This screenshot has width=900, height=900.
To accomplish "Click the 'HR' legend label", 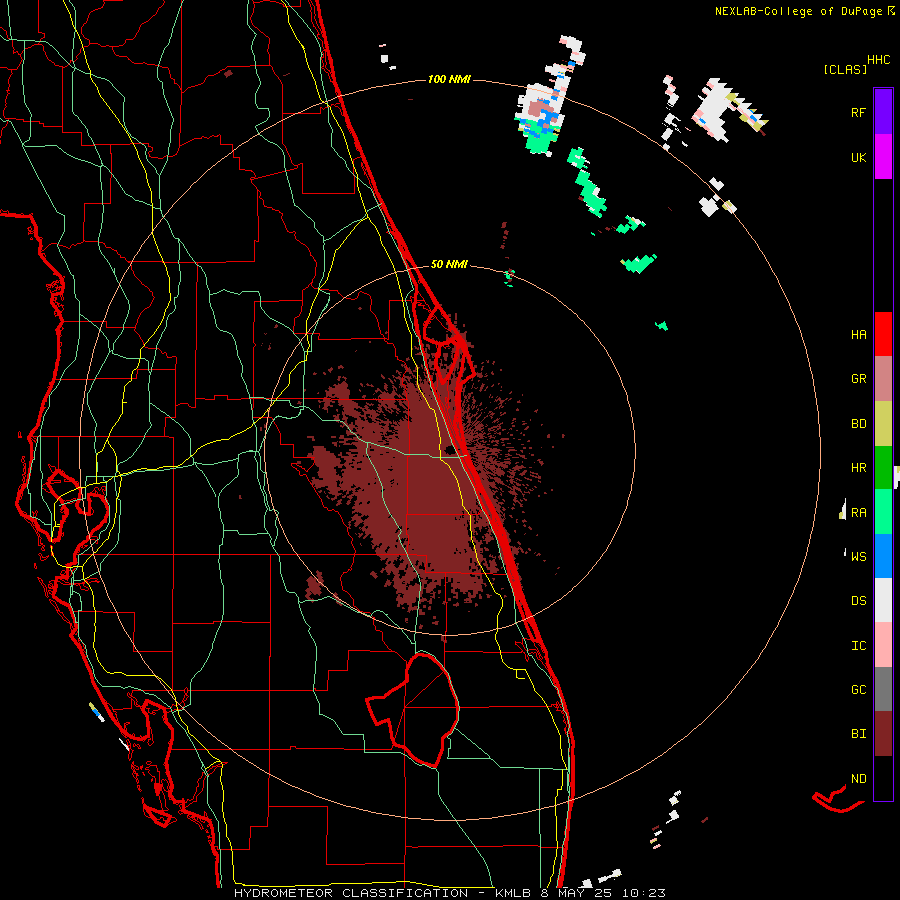I will 858,468.
